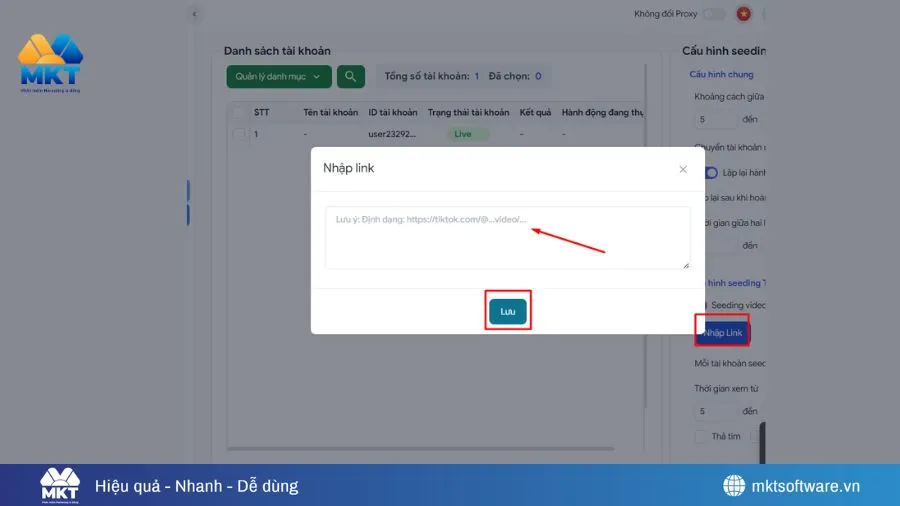Click the horizontal scrollbar under the account table
The image size is (900, 506).
[421, 449]
